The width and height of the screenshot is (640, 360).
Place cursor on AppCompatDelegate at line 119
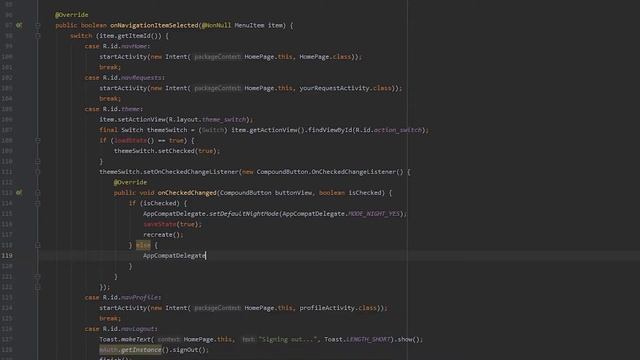174,256
